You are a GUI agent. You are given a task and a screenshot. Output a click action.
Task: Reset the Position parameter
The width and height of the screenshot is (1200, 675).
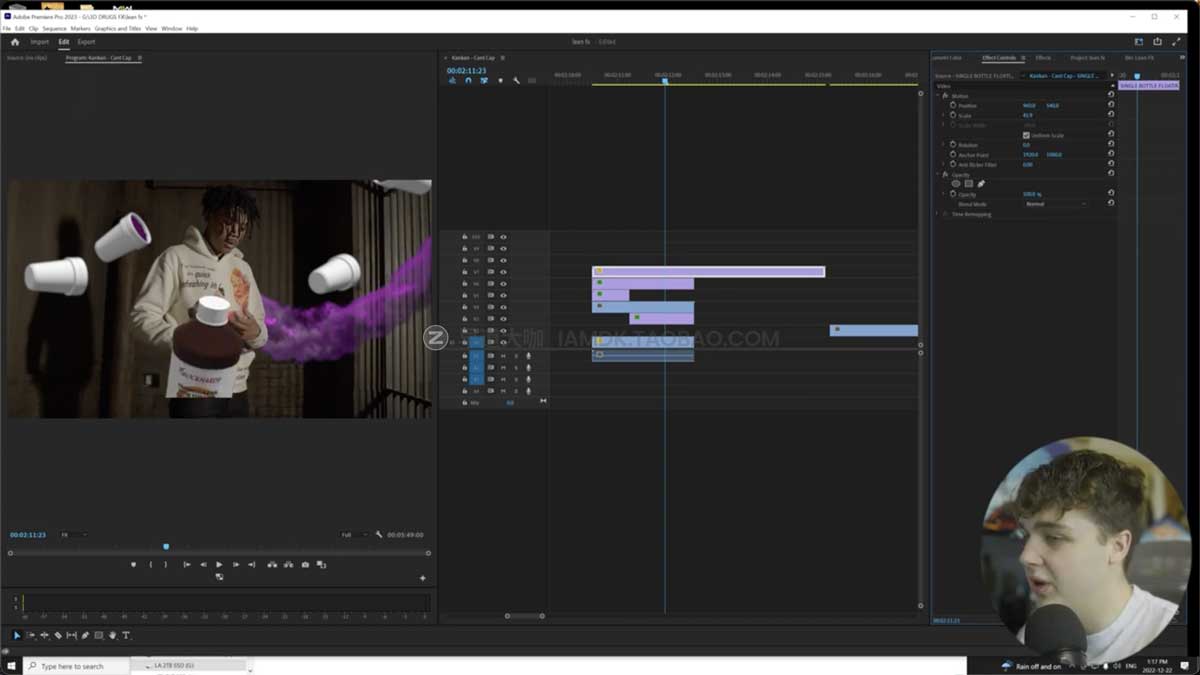(1111, 105)
